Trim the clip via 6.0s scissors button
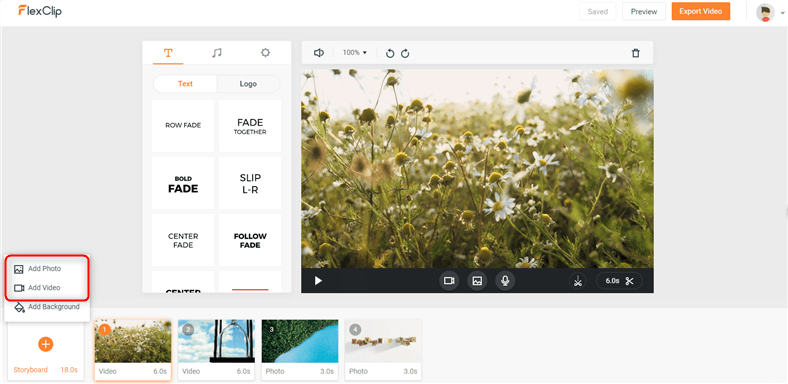Image resolution: width=788 pixels, height=384 pixels. 619,281
